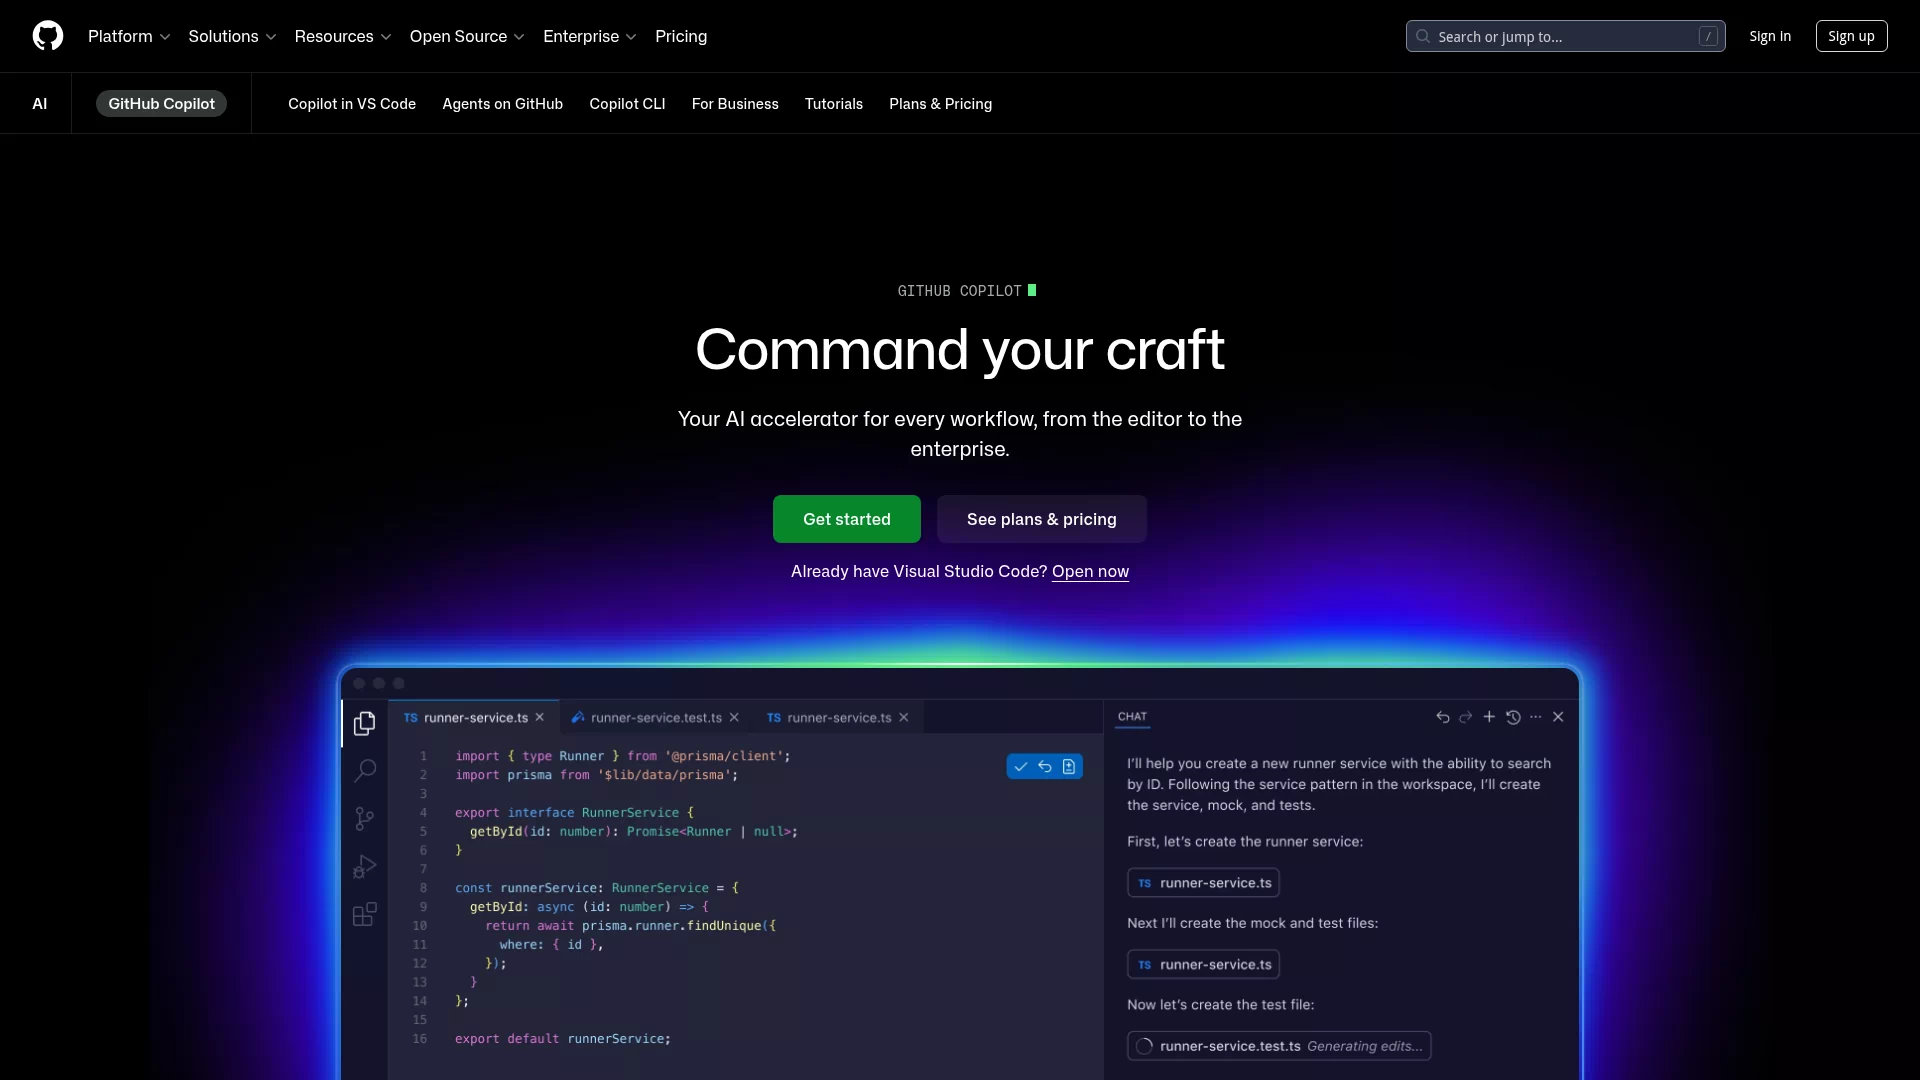Select the AI section label

pyautogui.click(x=40, y=104)
